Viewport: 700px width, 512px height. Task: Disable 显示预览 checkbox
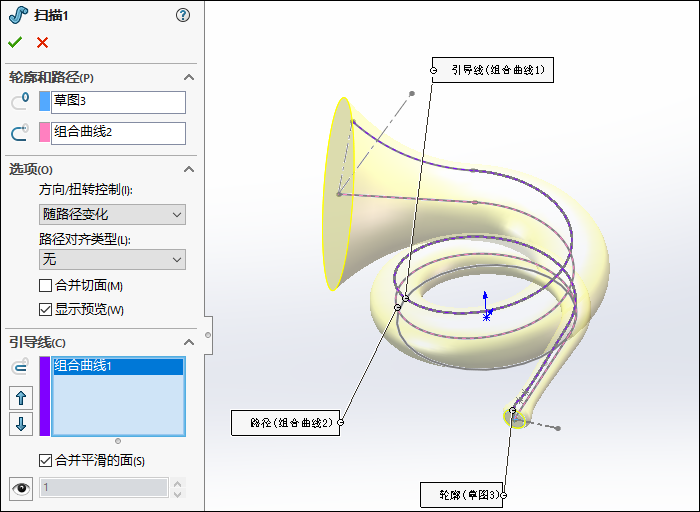[45, 309]
